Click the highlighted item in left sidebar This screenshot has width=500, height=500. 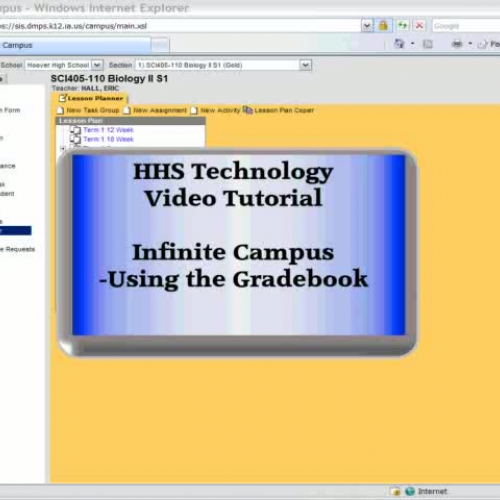pos(16,230)
